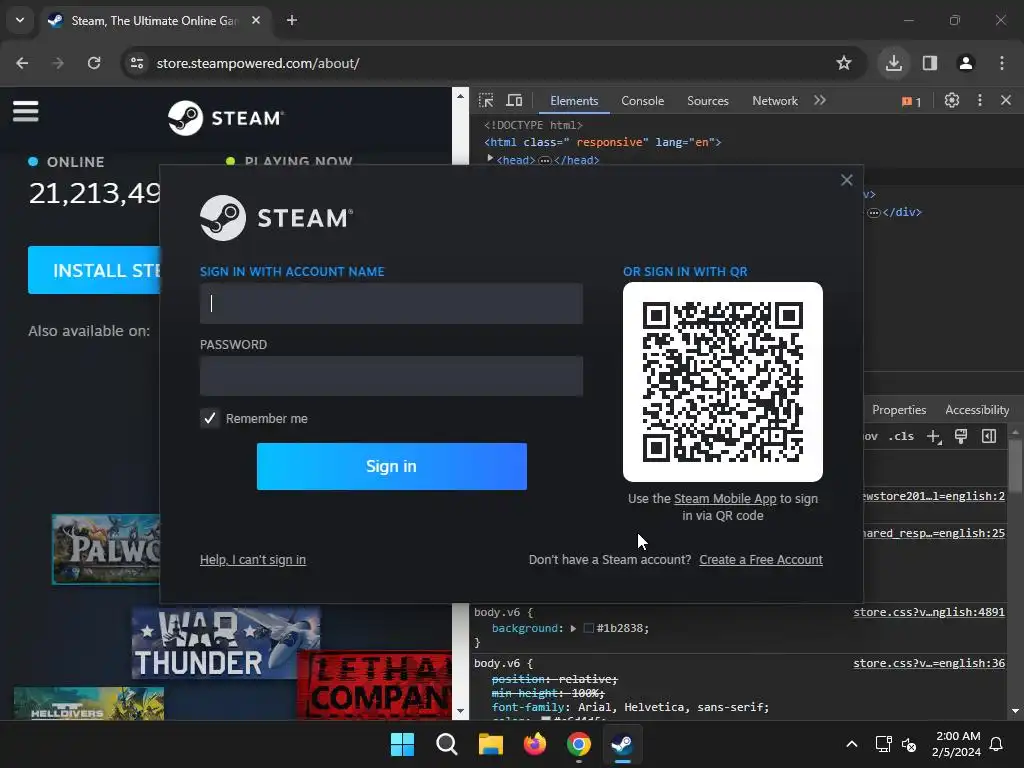Open the Properties pane tab

click(899, 410)
